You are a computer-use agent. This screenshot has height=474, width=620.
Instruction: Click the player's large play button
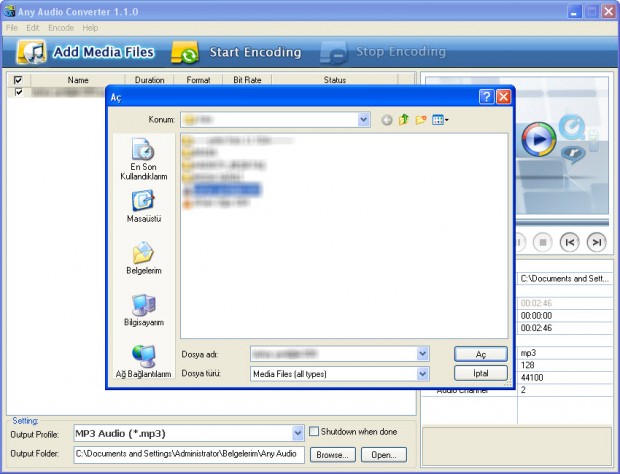[539, 139]
